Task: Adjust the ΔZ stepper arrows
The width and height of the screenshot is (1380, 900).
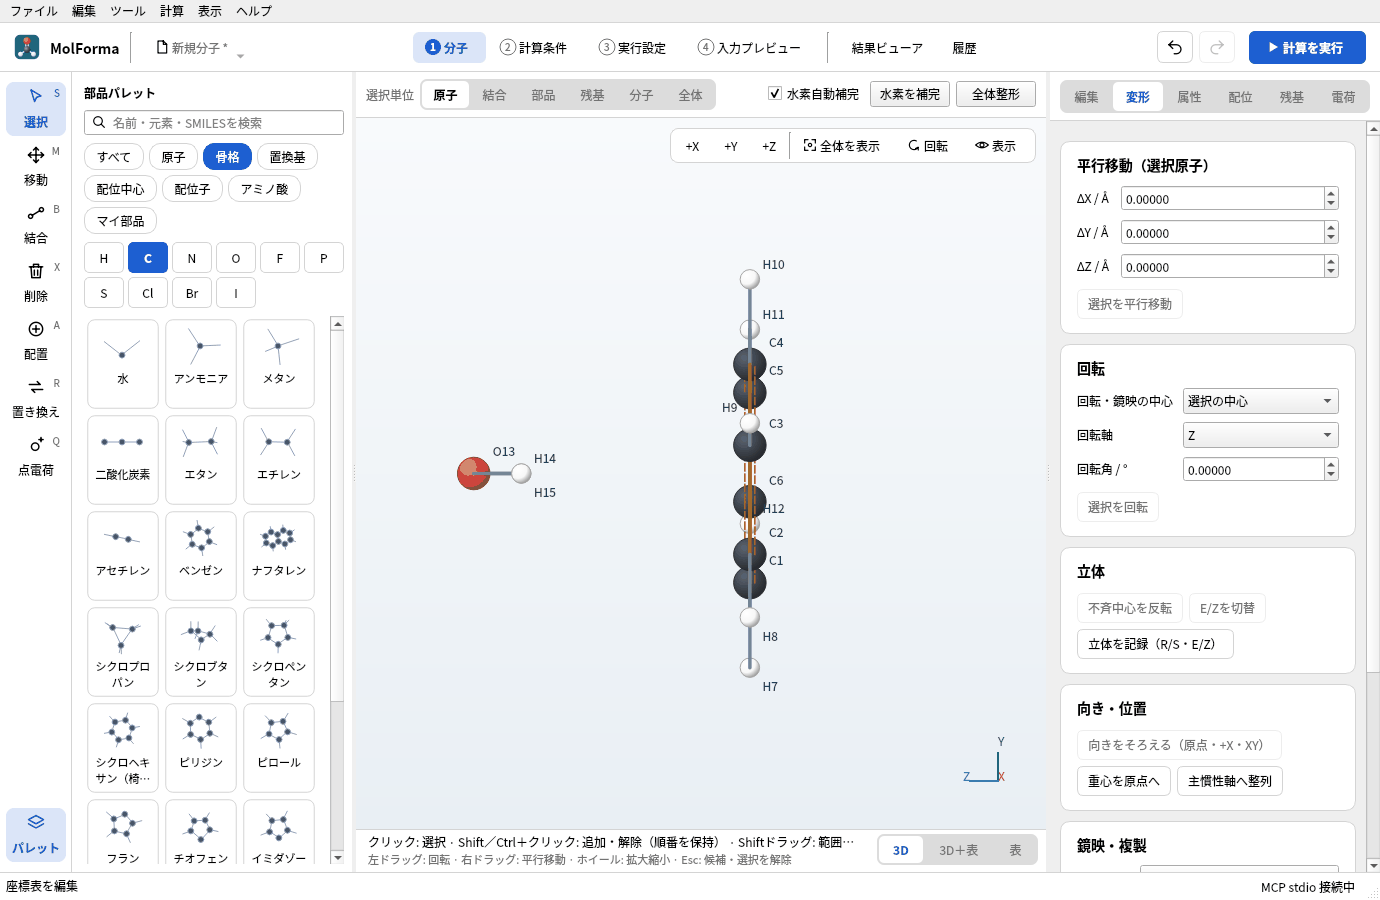Action: 1331,267
